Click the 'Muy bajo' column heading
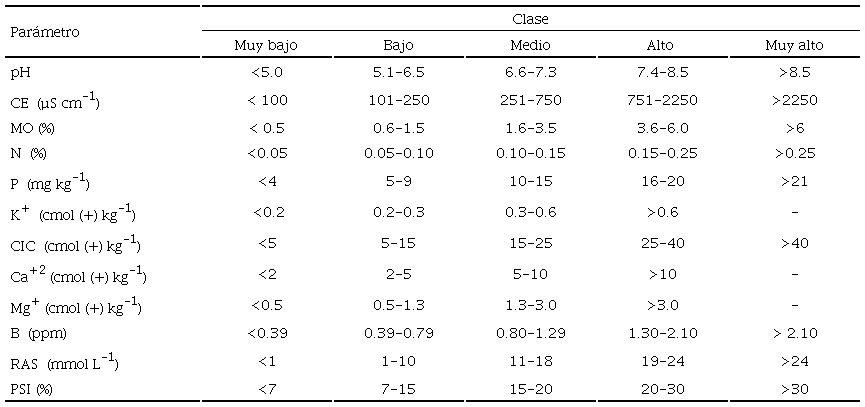 [266, 46]
